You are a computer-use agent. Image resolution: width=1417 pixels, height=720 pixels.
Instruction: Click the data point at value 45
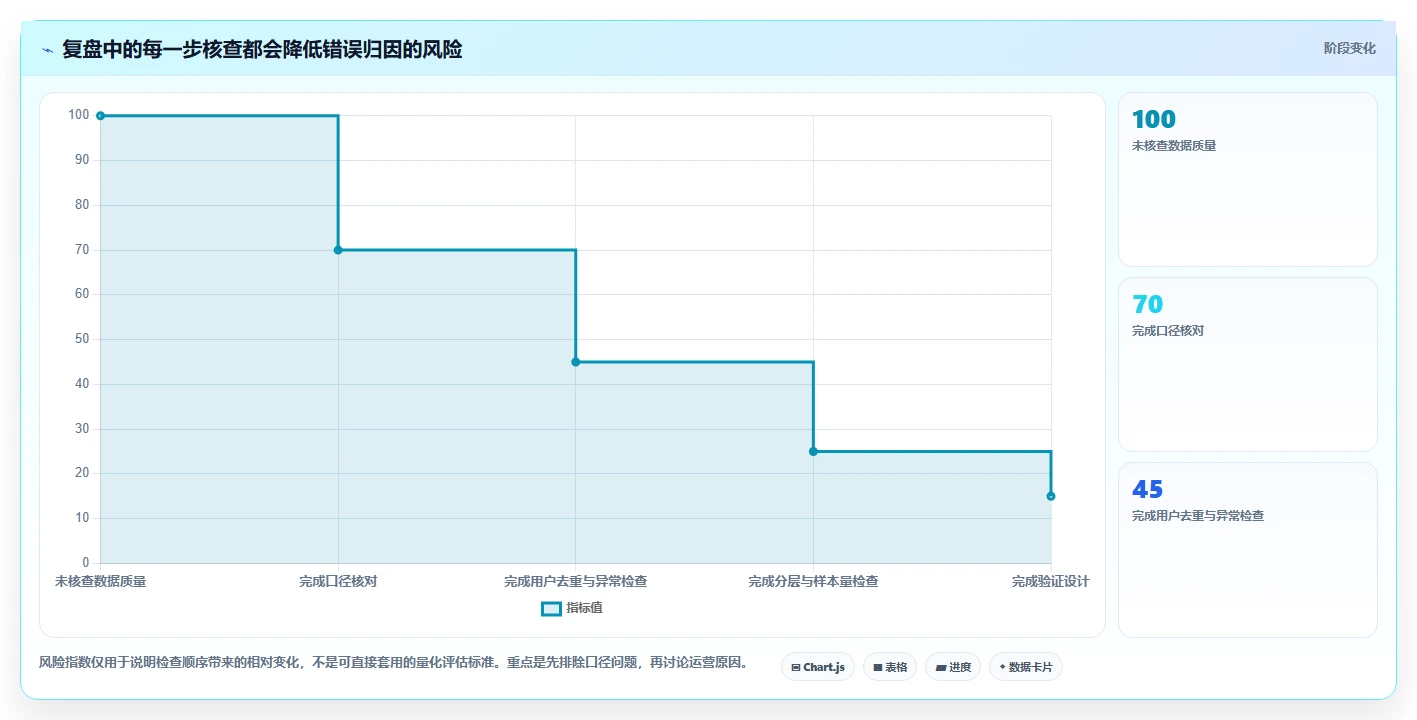click(575, 362)
